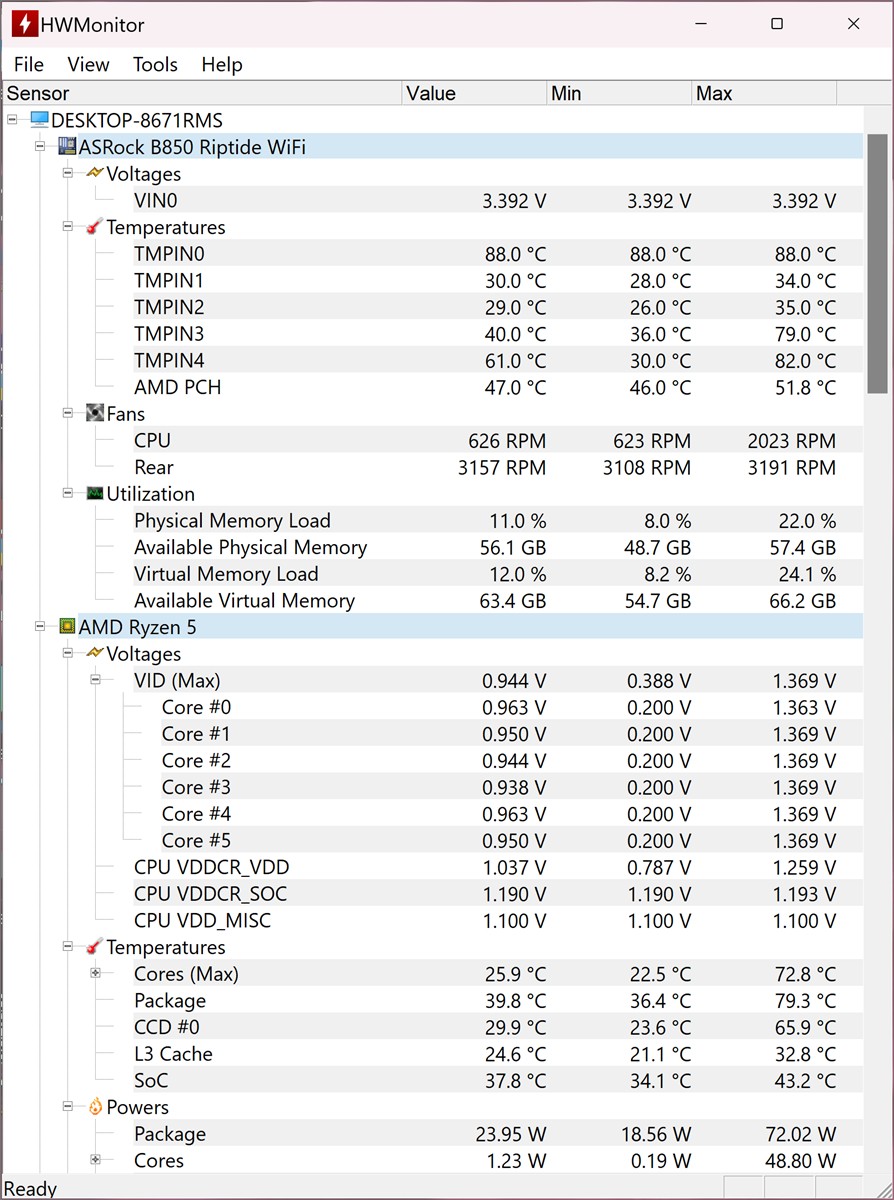Click the CPU Voltages lightning icon
This screenshot has height=1200, width=894.
pyautogui.click(x=95, y=654)
